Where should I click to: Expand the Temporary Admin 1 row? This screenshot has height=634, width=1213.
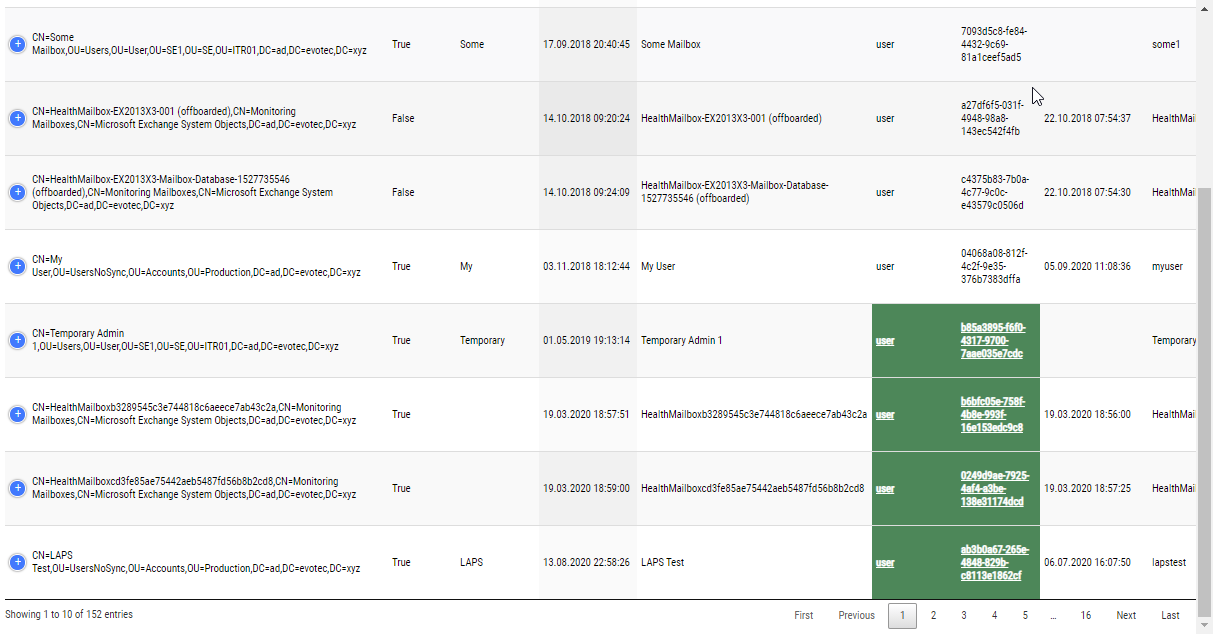(16, 339)
